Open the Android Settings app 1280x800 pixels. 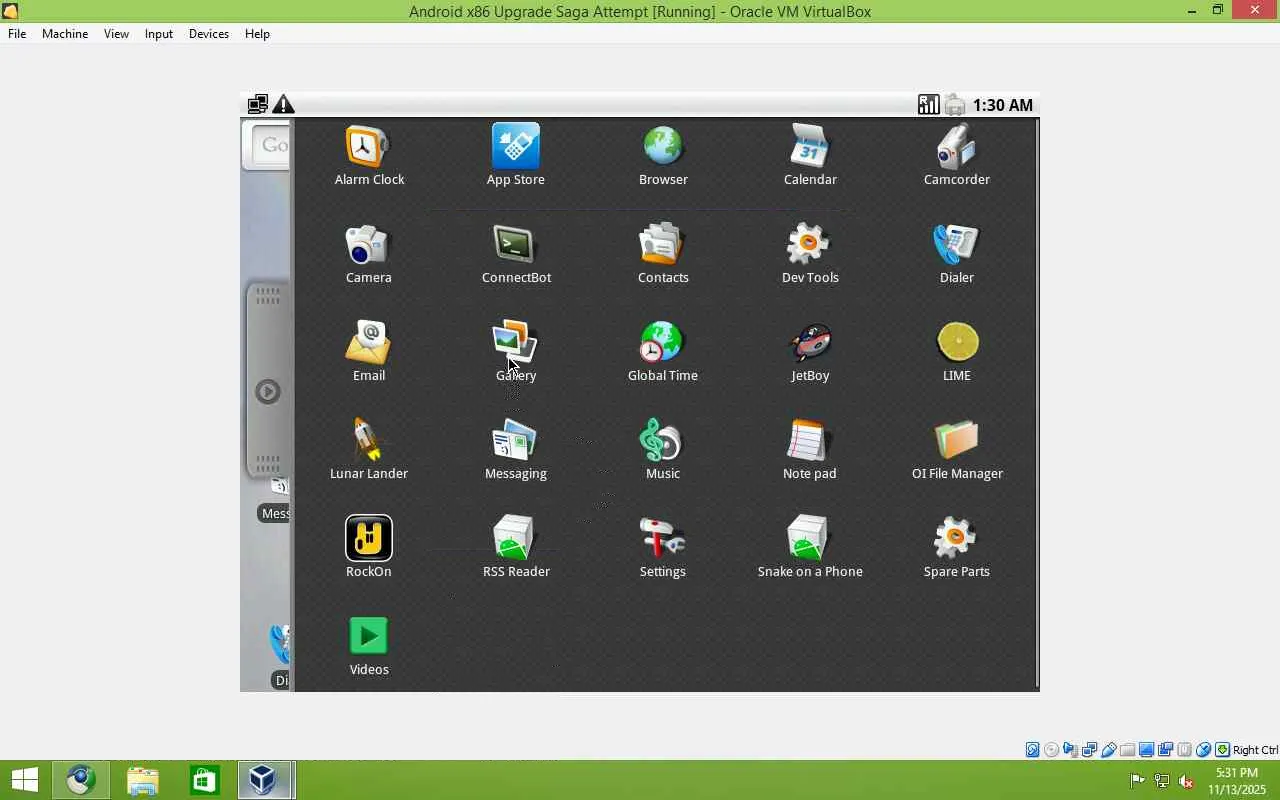pos(663,548)
